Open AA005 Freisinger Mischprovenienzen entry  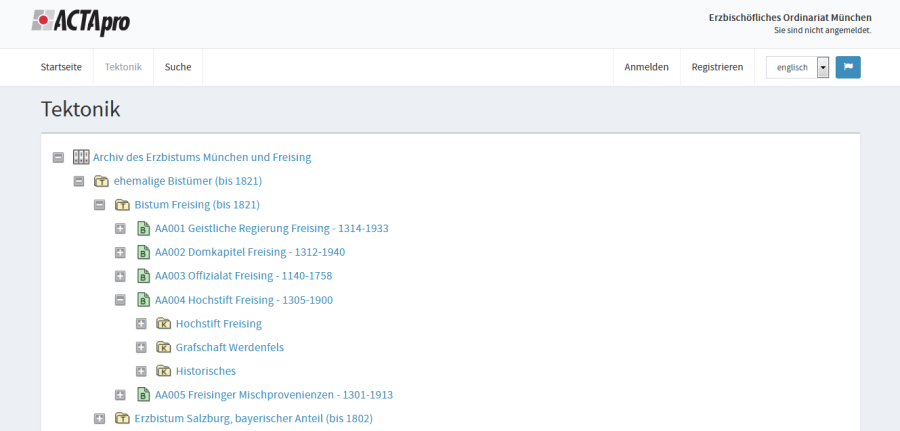[273, 395]
